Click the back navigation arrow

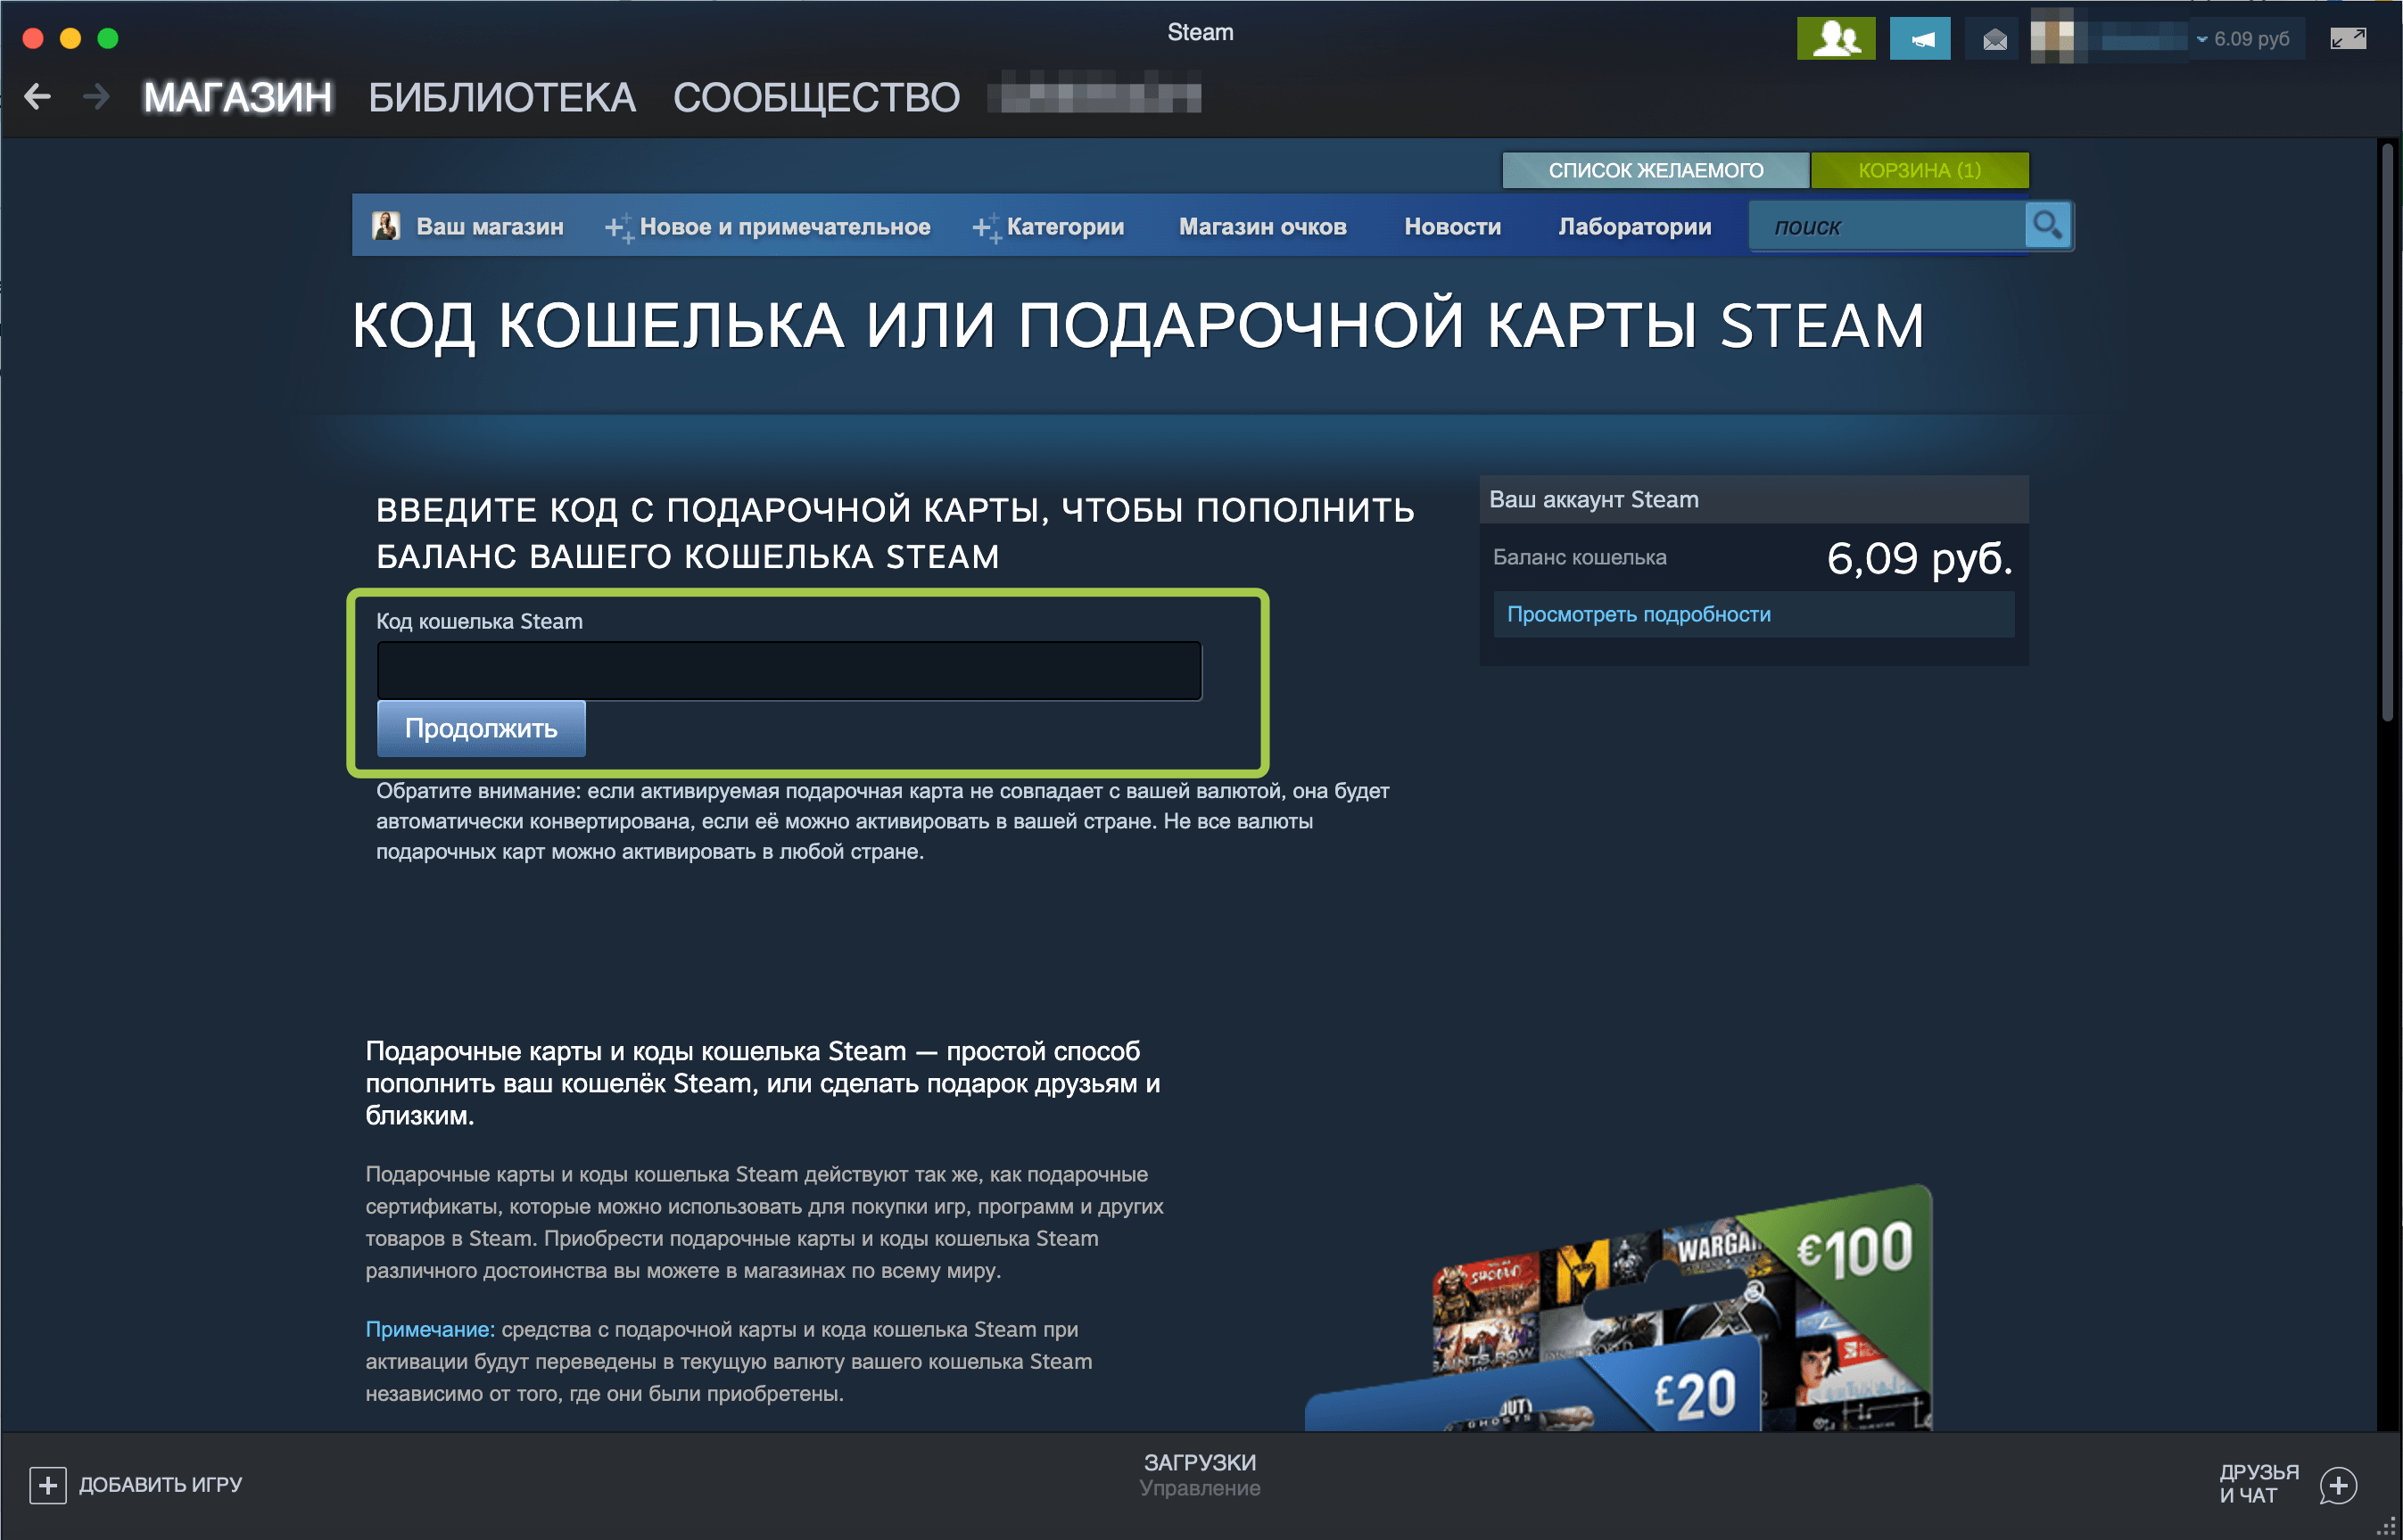coord(38,97)
